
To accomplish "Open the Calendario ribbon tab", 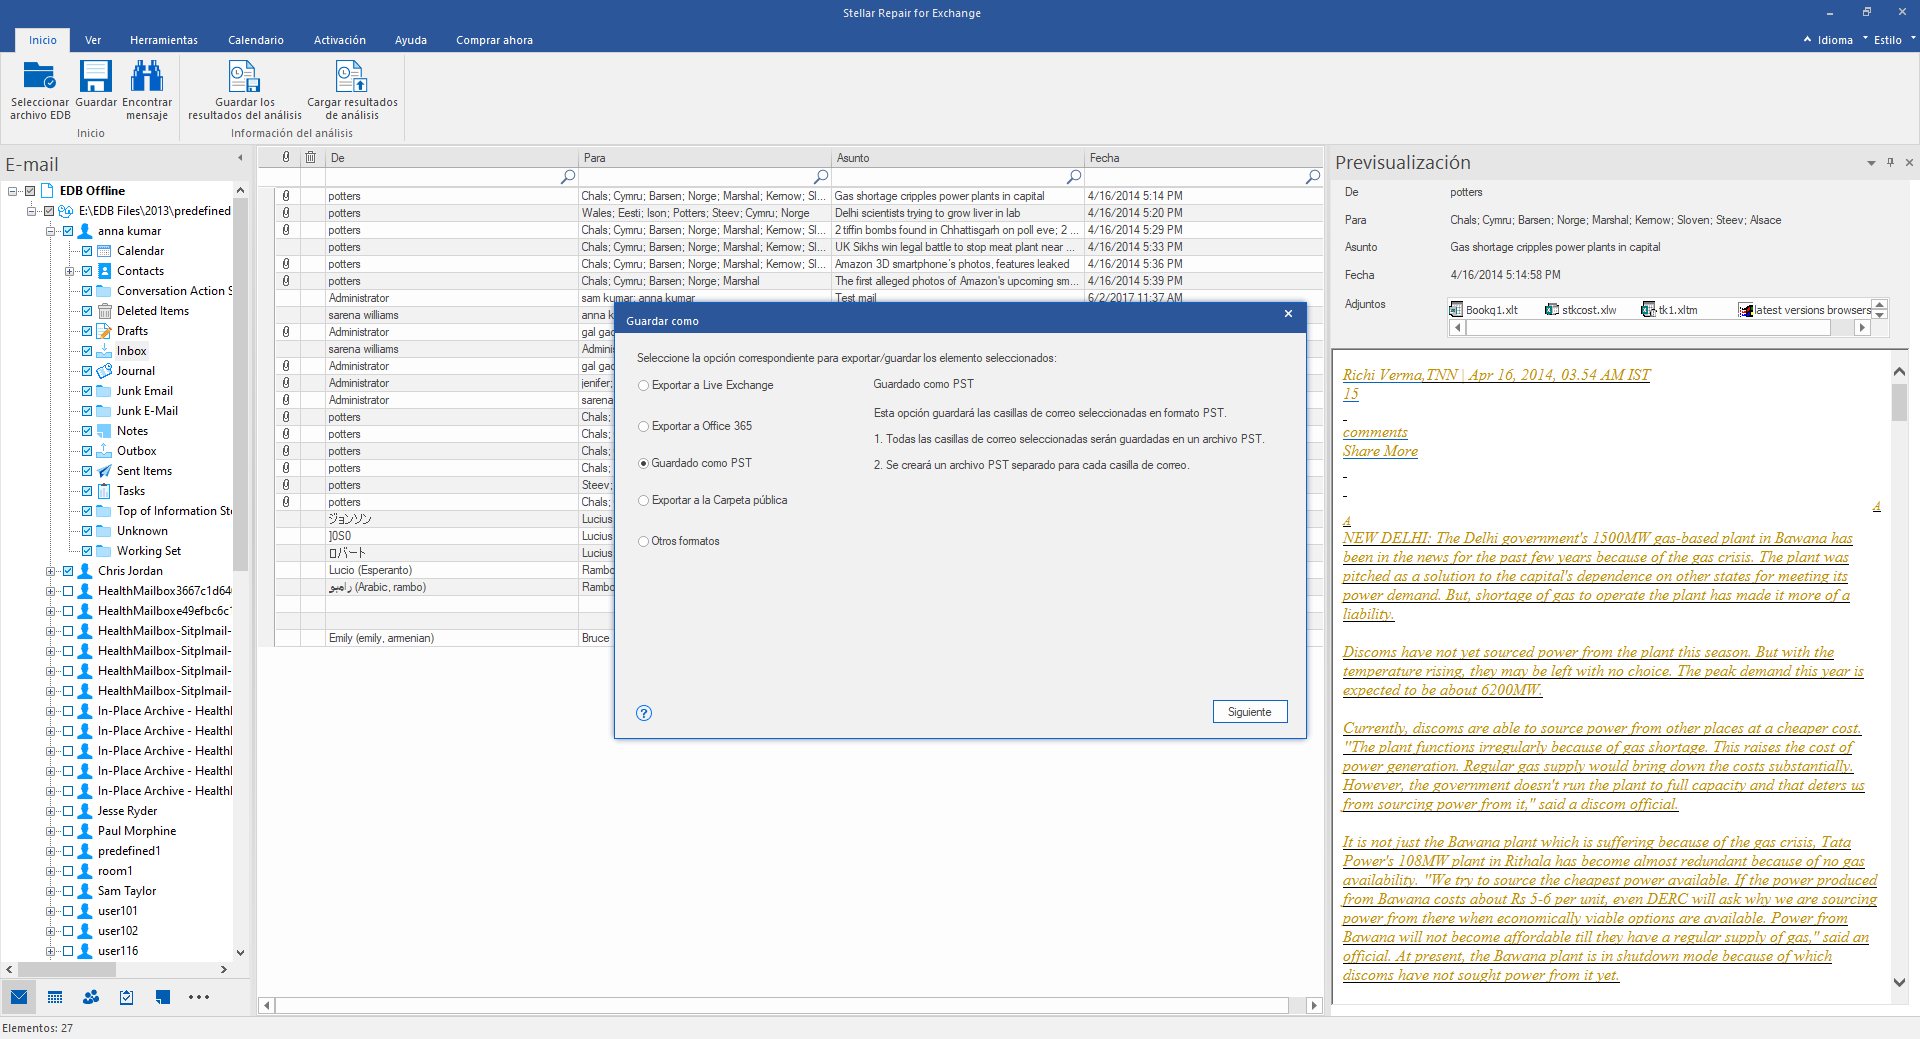I will tap(256, 40).
